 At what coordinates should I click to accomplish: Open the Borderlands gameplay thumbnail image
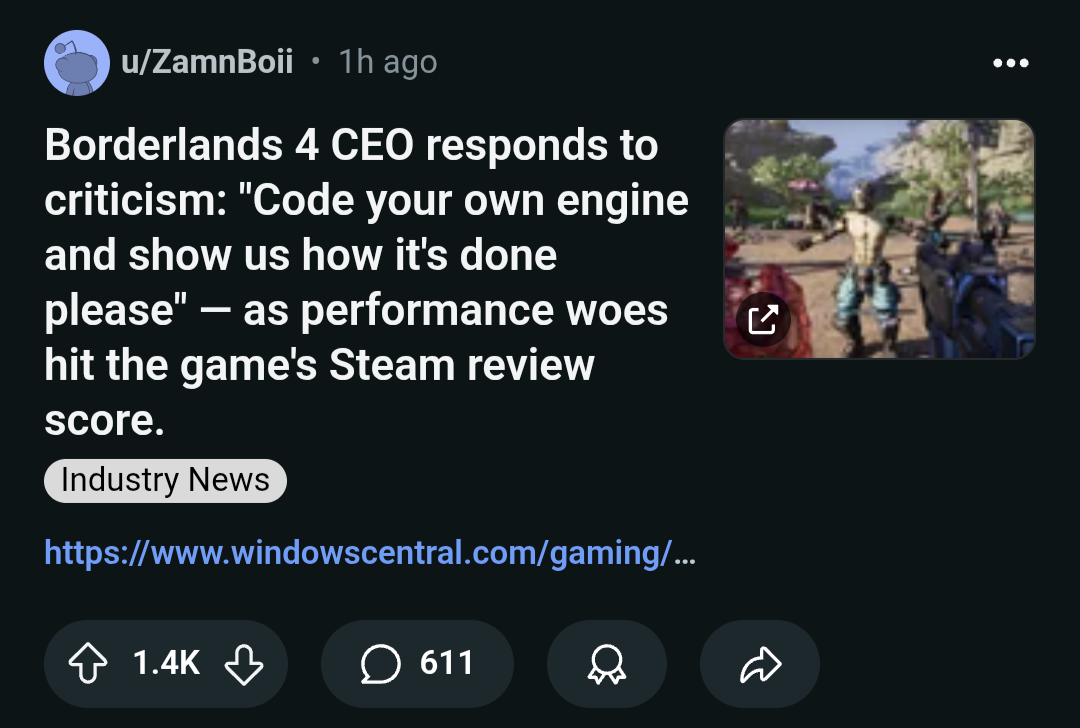tap(879, 239)
